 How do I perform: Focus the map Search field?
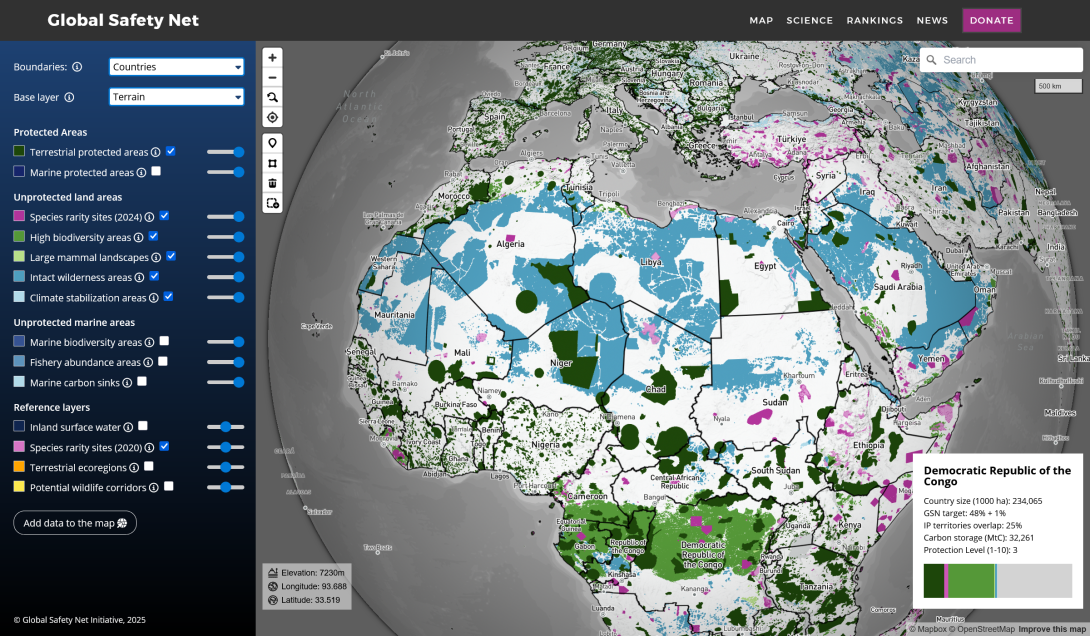1001,60
